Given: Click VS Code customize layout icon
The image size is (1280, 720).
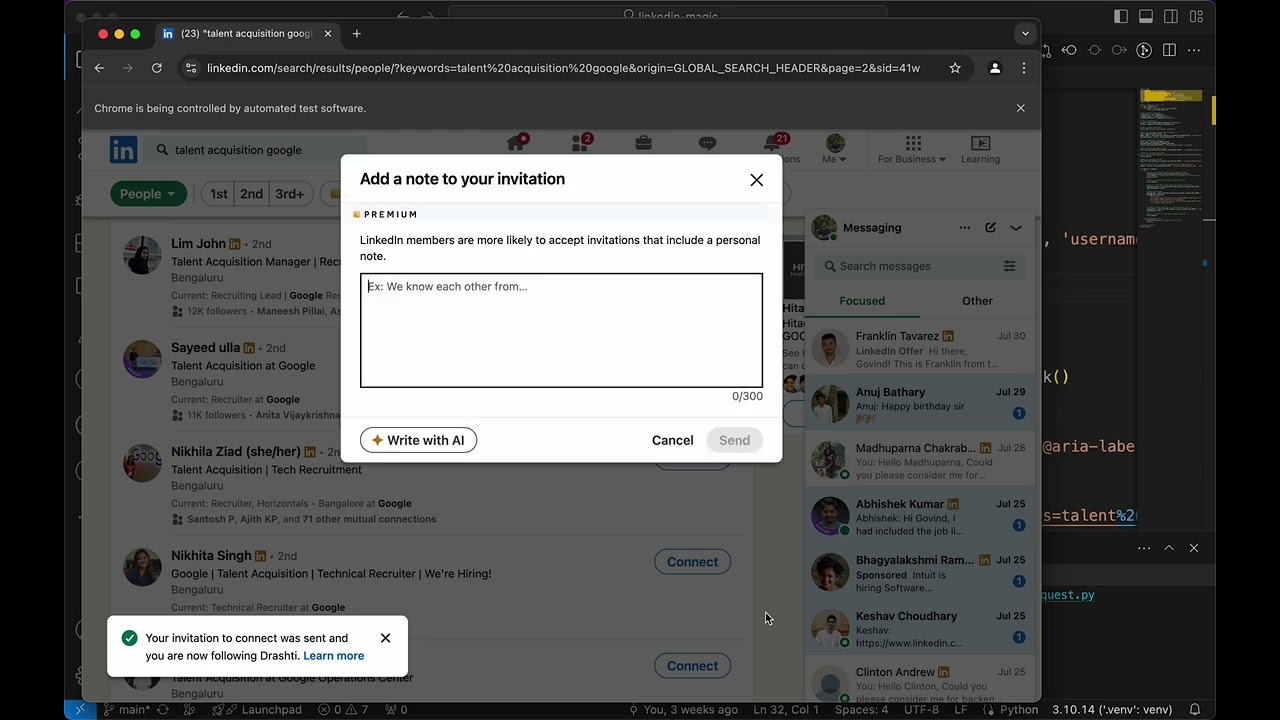Looking at the screenshot, I should coord(1196,16).
